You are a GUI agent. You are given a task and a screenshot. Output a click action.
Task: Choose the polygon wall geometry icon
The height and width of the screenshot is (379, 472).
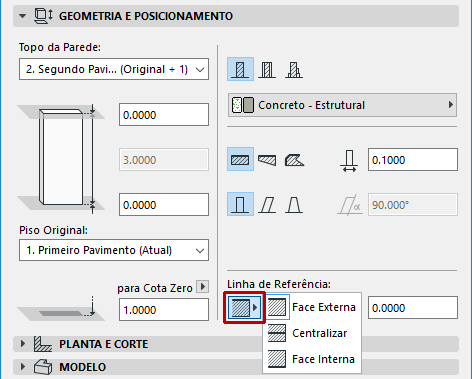click(x=294, y=160)
